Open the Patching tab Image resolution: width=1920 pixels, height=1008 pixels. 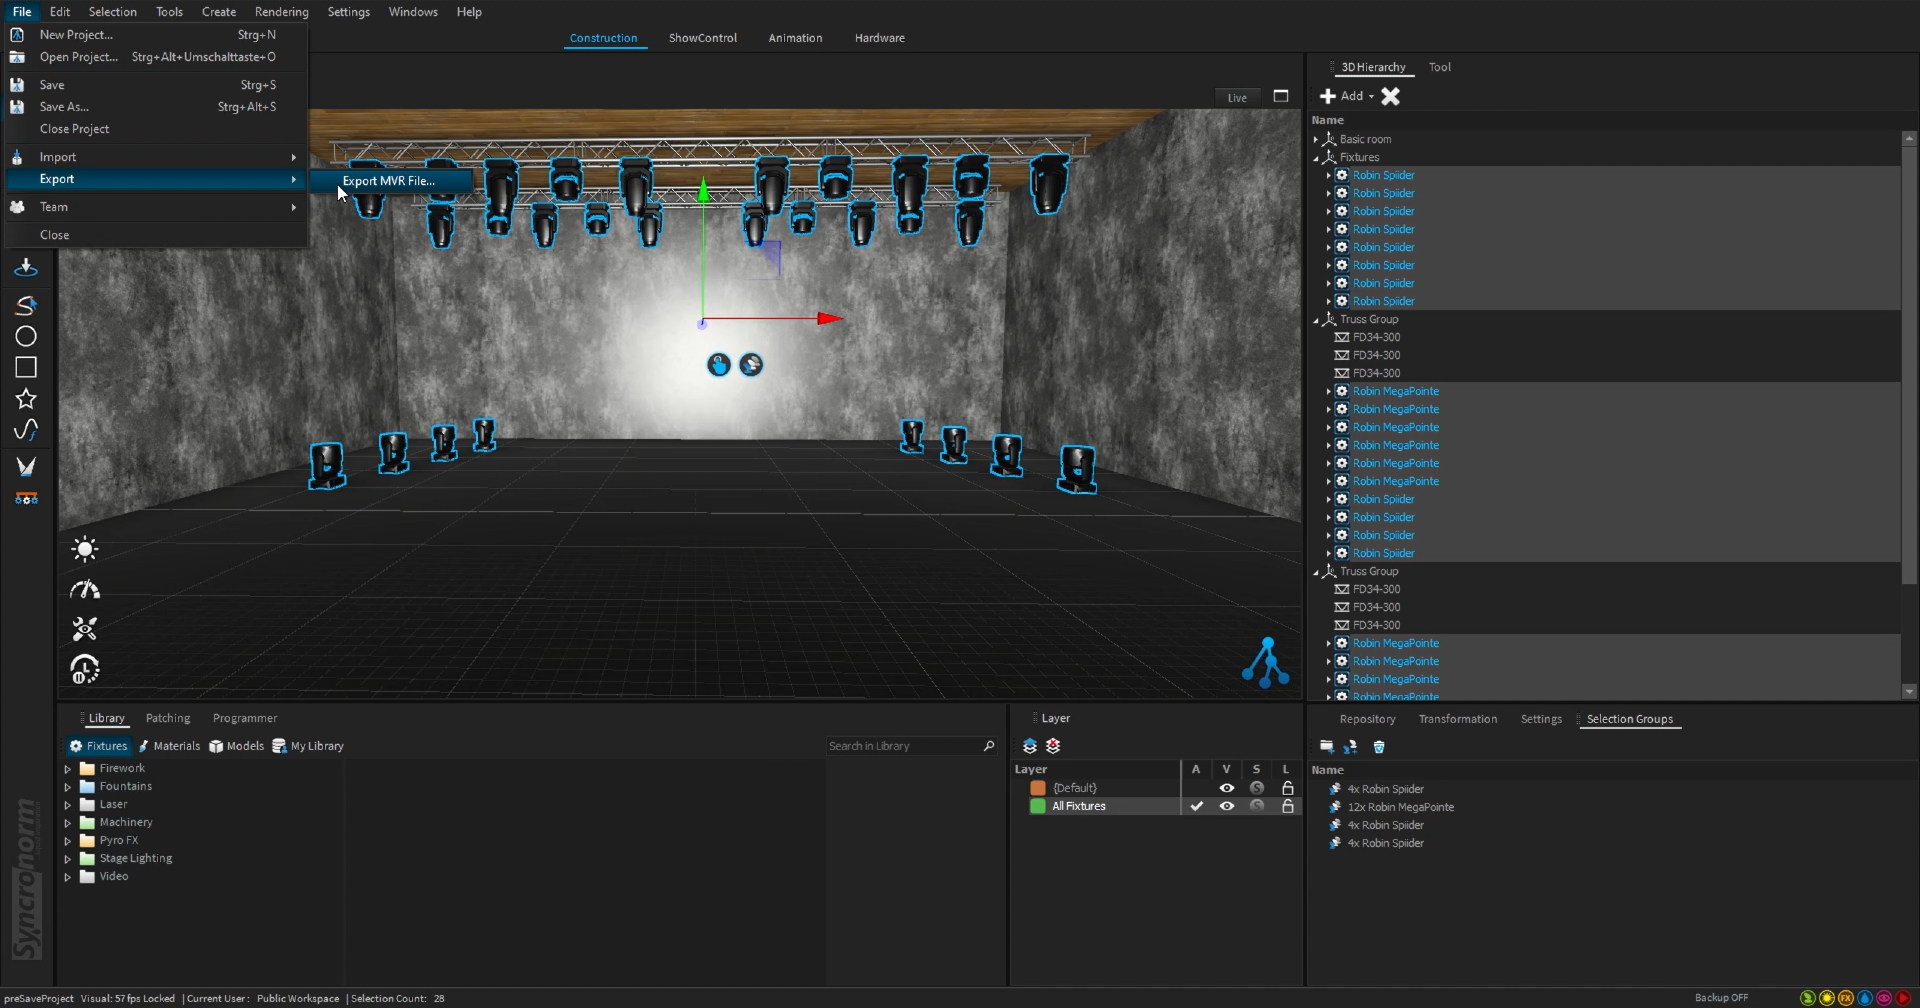pos(167,718)
